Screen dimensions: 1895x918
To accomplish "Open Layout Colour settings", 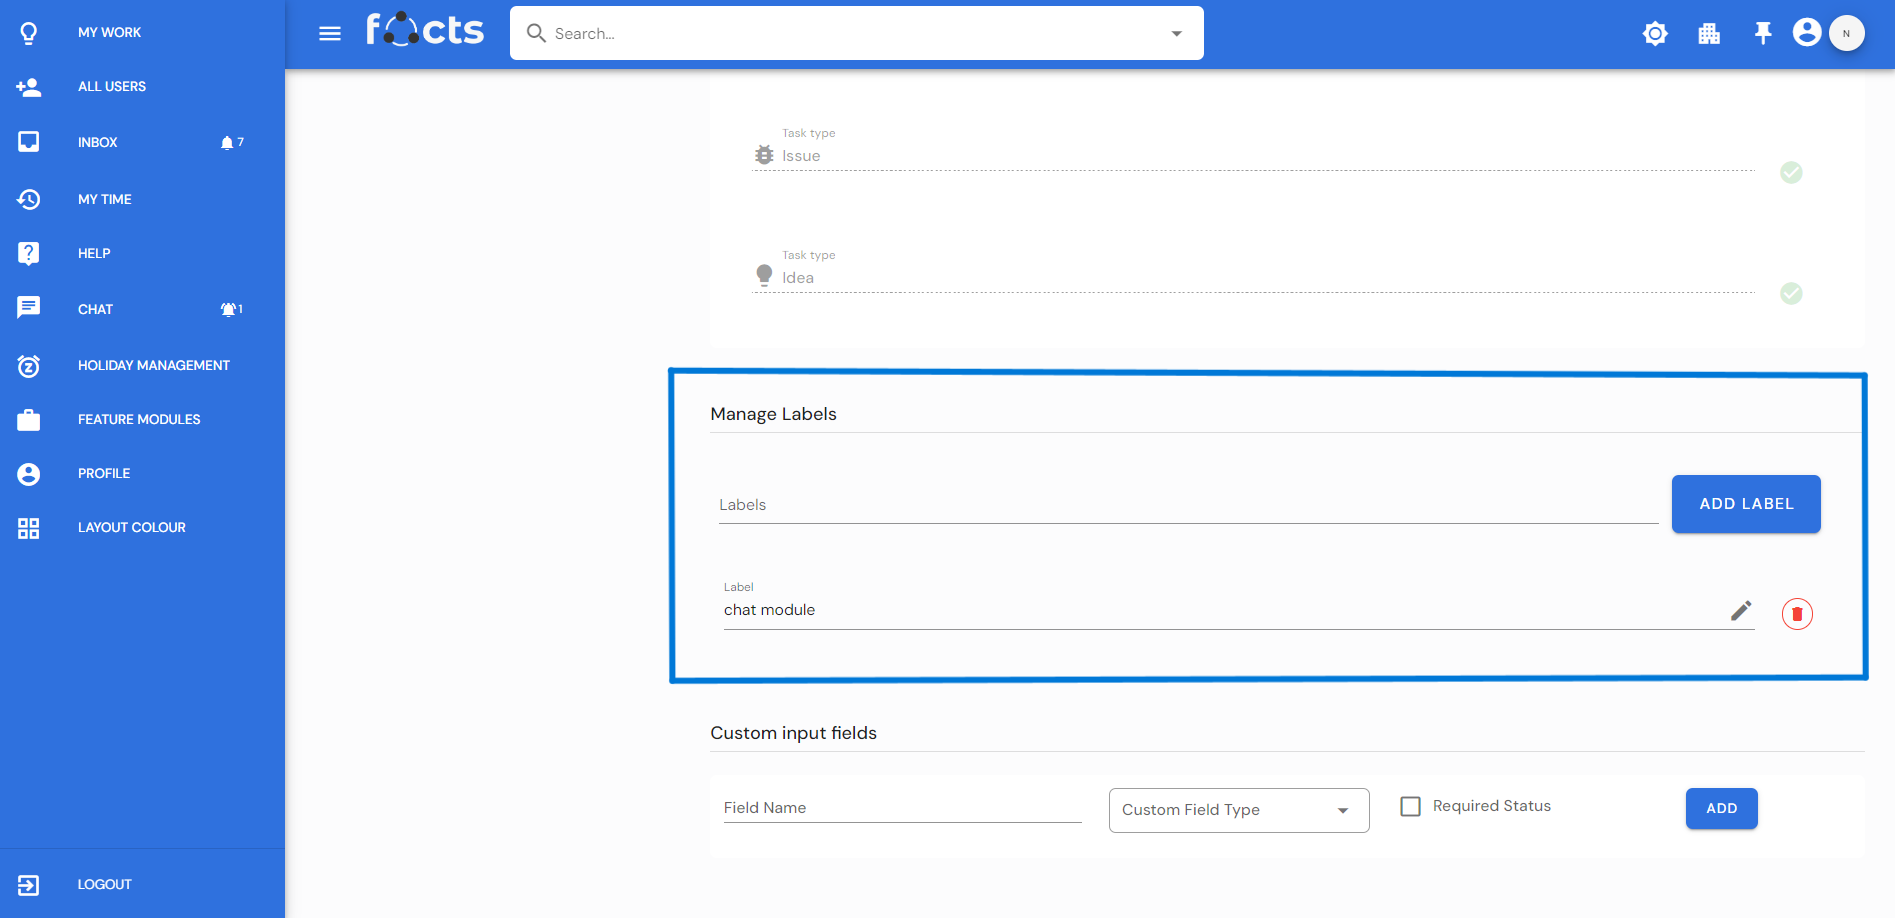I will coord(131,527).
